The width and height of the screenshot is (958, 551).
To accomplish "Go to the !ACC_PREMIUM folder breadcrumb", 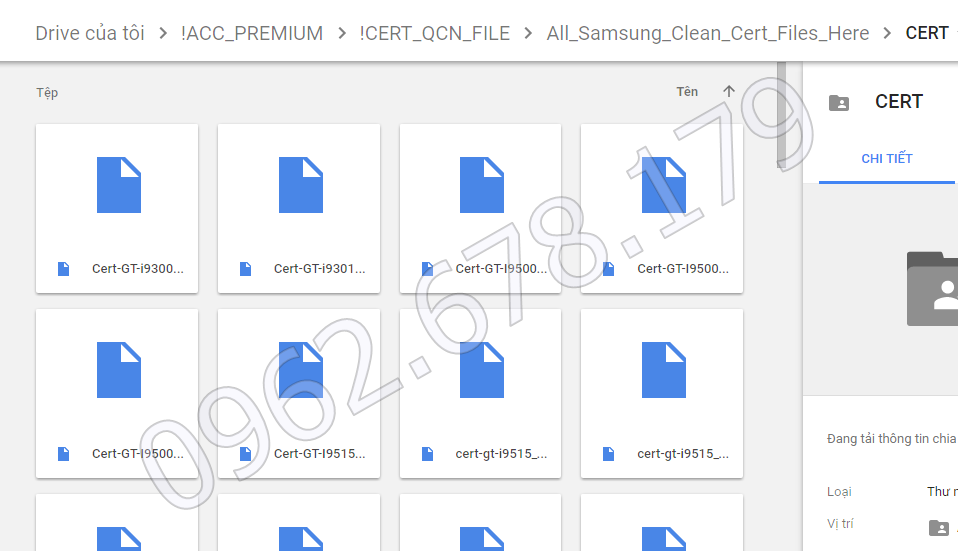I will click(252, 33).
